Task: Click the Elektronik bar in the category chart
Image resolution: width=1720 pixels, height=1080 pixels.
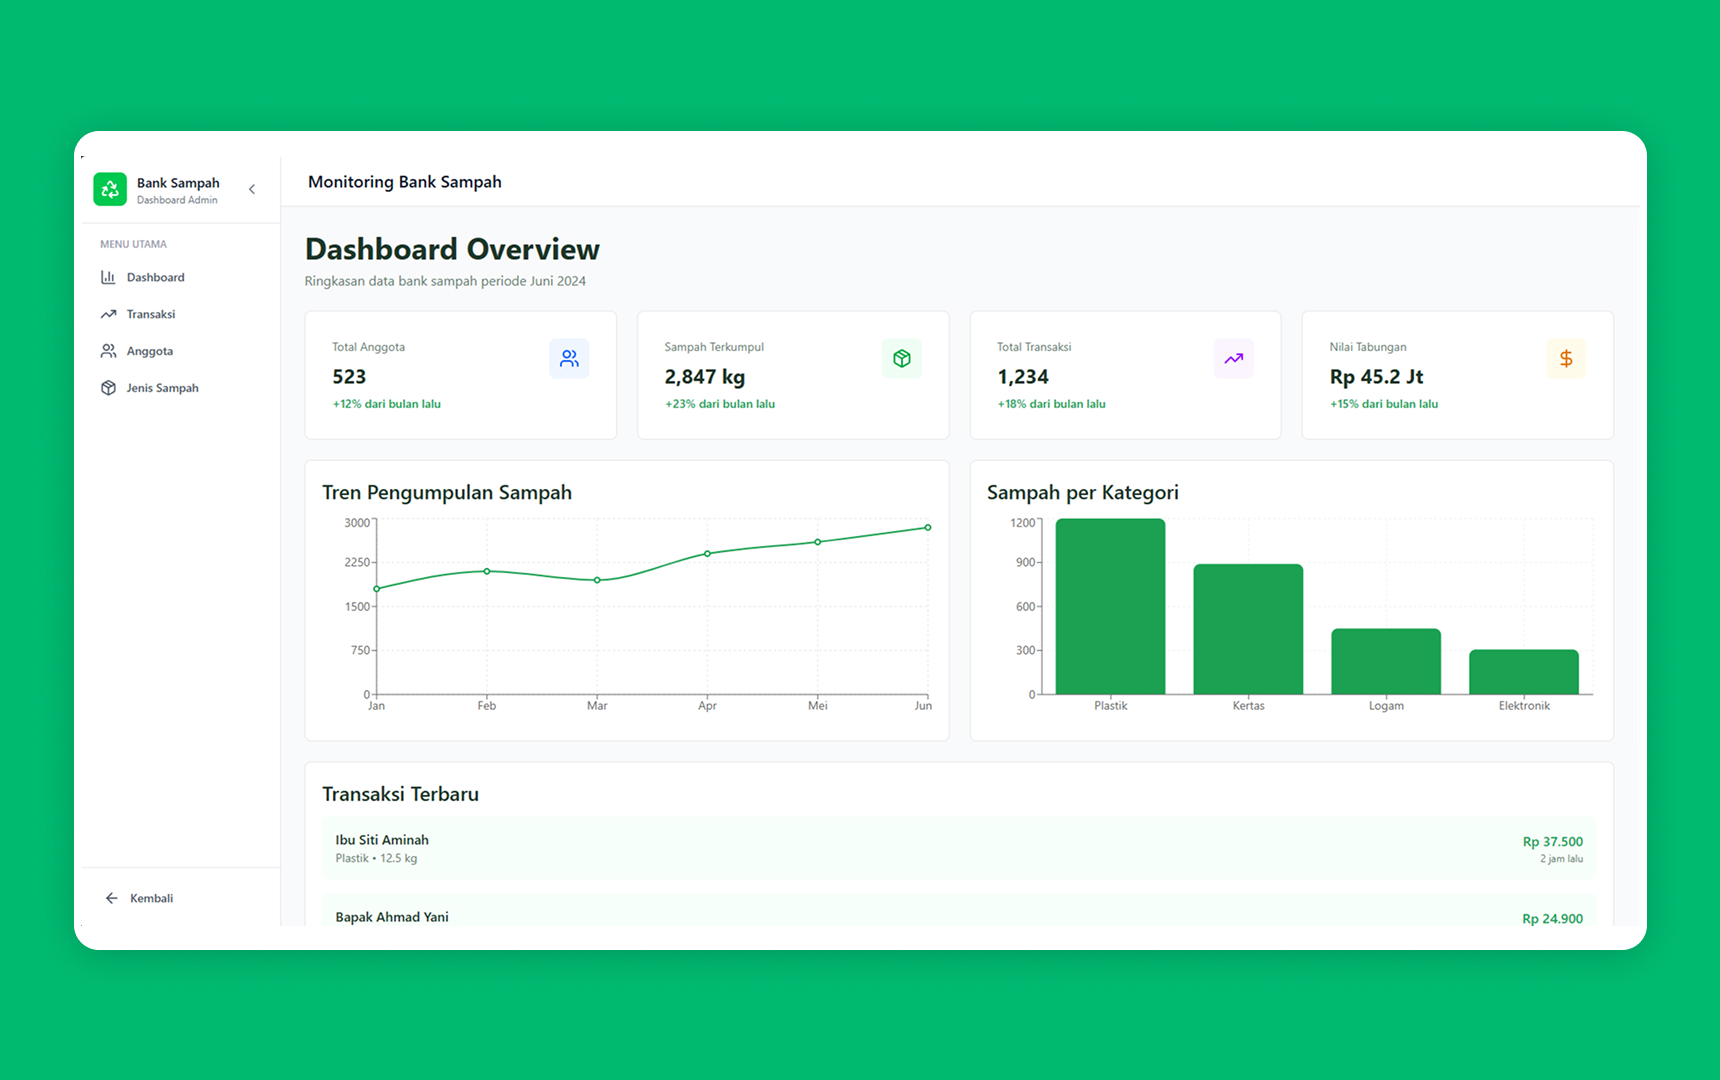Action: point(1523,672)
